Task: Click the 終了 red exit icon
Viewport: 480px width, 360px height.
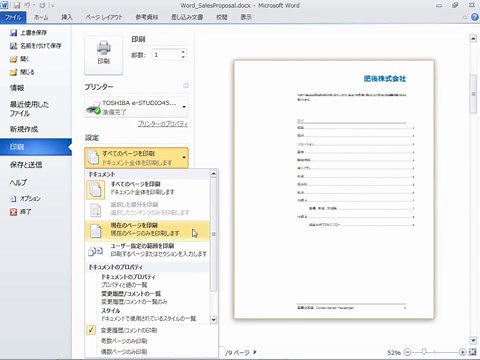Action: (13, 212)
